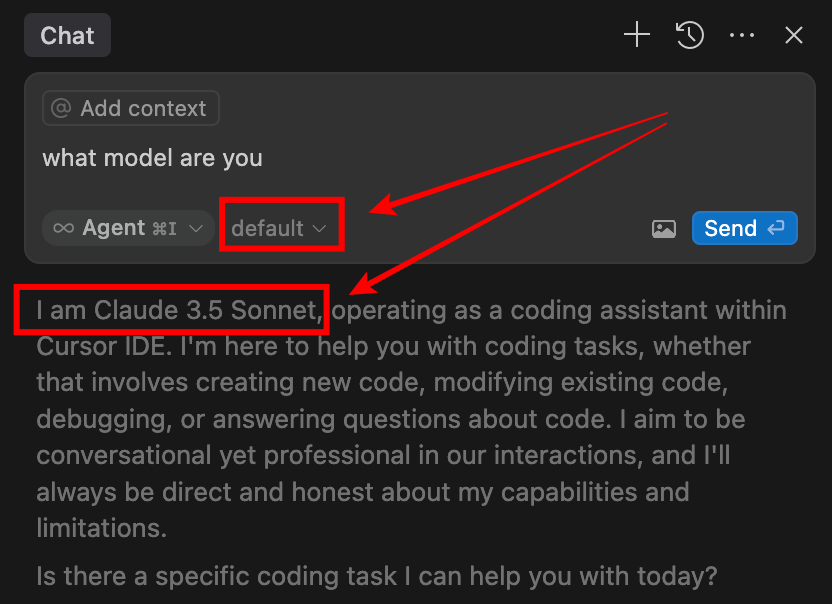Click the Add context button
832x604 pixels.
click(131, 108)
